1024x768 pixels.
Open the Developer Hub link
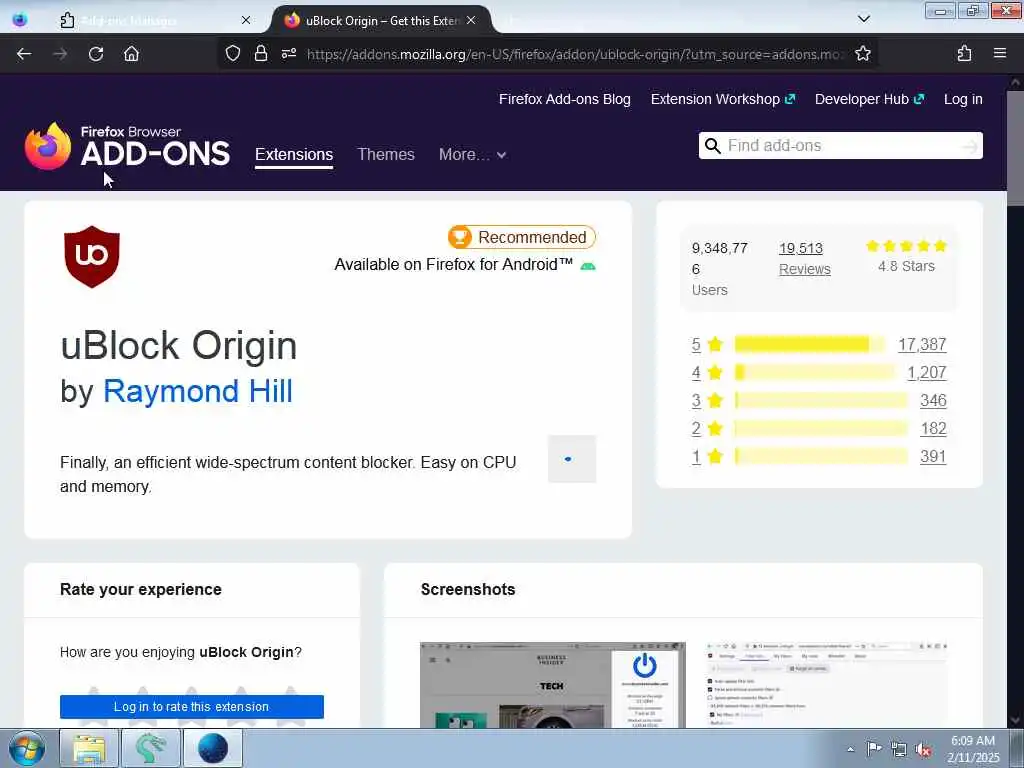(x=869, y=99)
